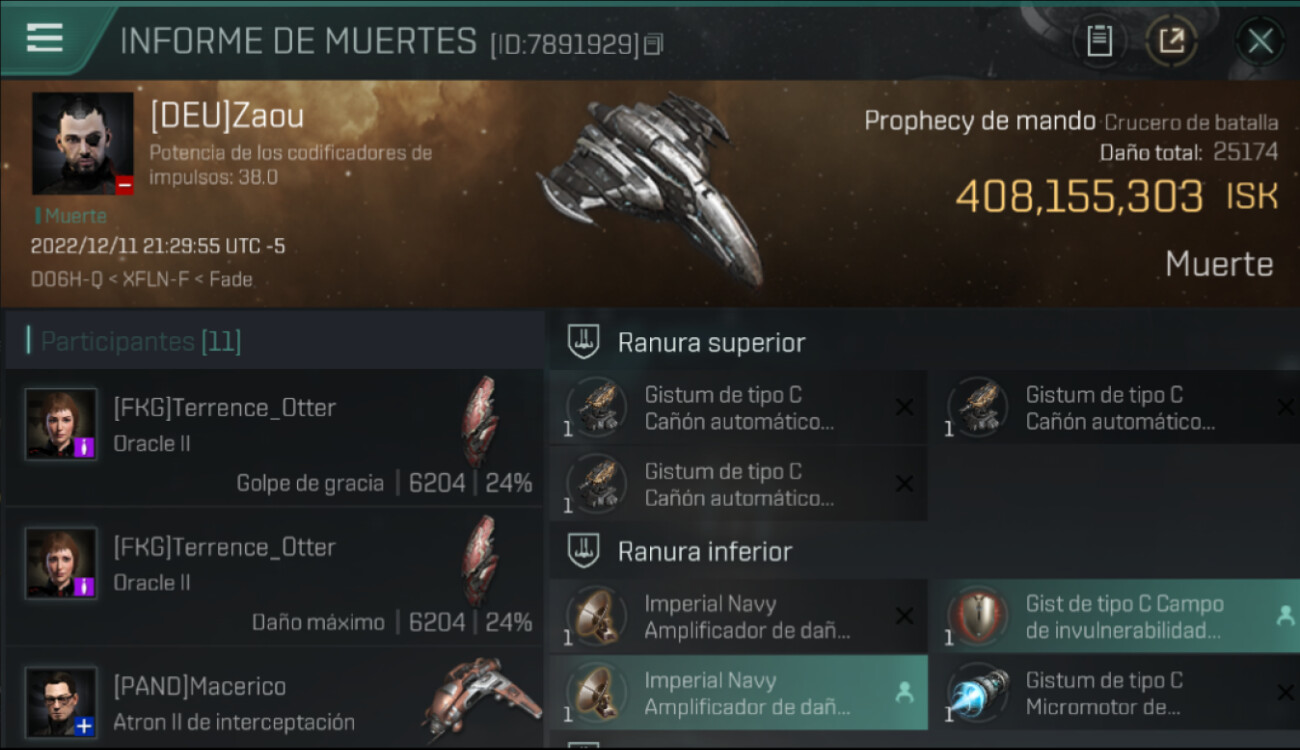Select the Ranura superior shield icon
Image resolution: width=1300 pixels, height=750 pixels.
click(x=583, y=342)
